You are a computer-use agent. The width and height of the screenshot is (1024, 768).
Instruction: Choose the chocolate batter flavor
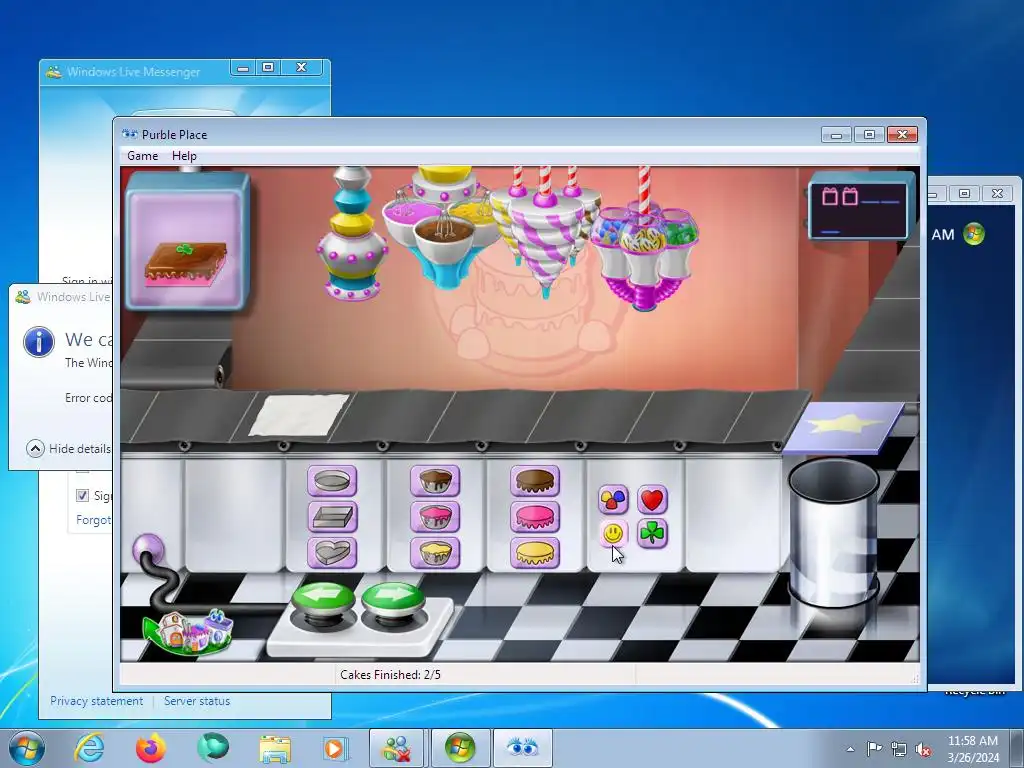point(435,481)
